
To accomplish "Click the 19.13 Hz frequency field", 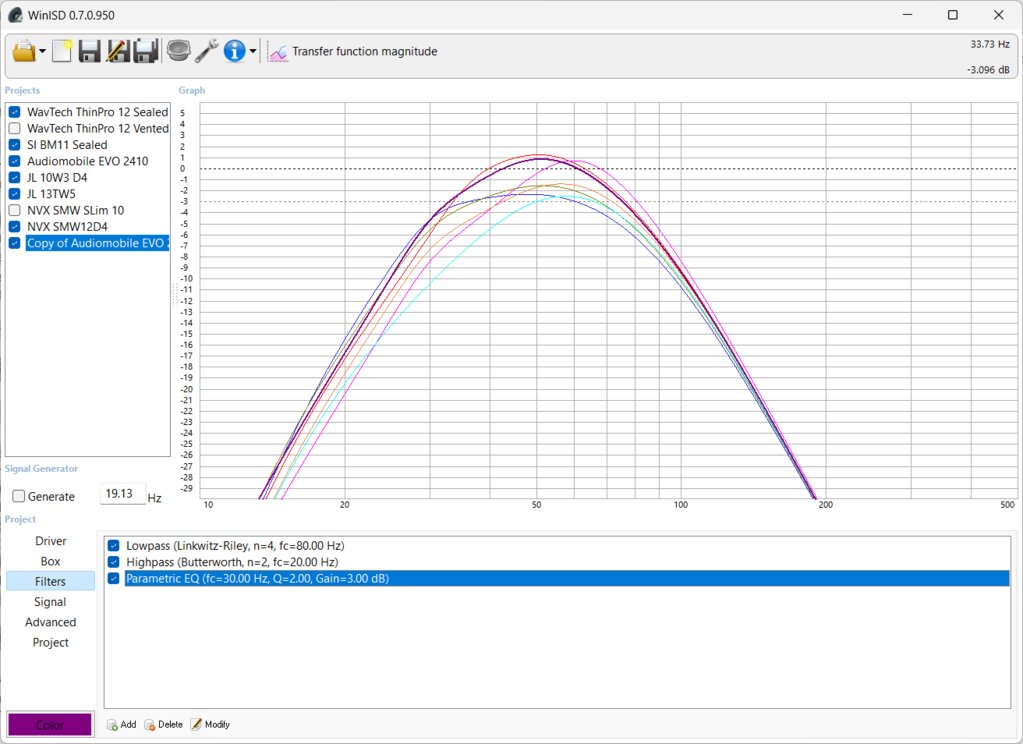I will [122, 494].
